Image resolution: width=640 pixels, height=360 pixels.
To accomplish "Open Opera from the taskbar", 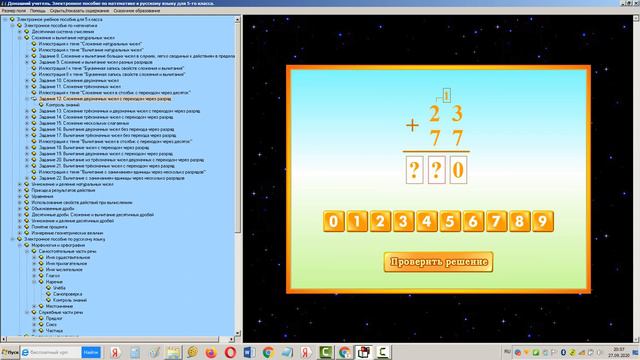I will [x=230, y=352].
